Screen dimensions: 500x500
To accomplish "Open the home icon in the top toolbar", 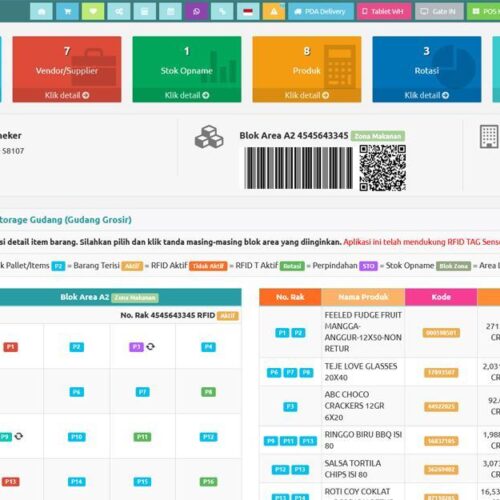I will click(41, 12).
